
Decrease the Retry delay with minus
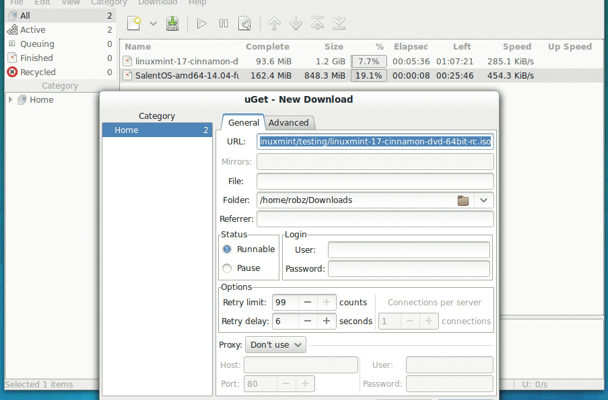click(x=307, y=321)
